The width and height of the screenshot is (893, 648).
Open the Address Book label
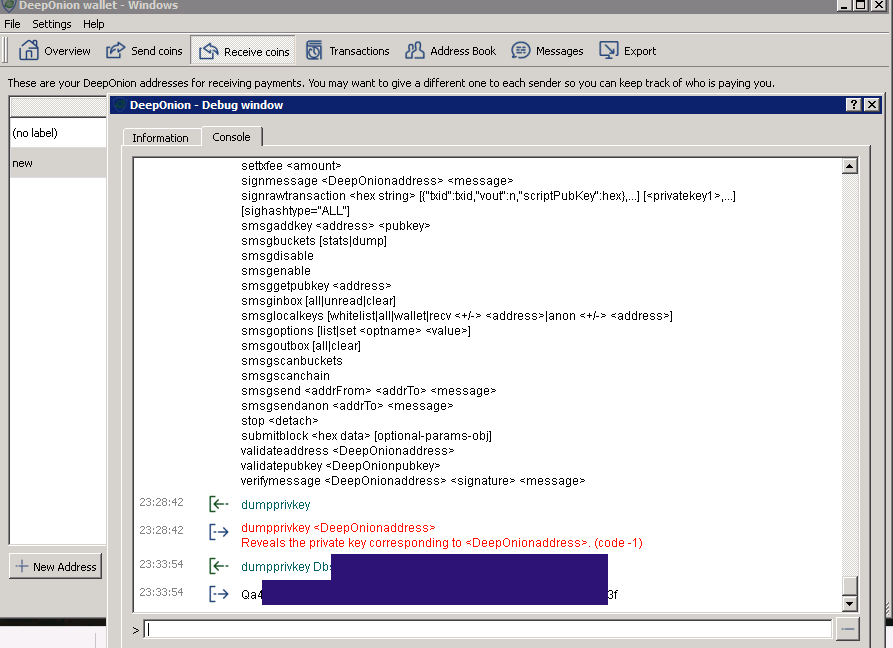463,51
